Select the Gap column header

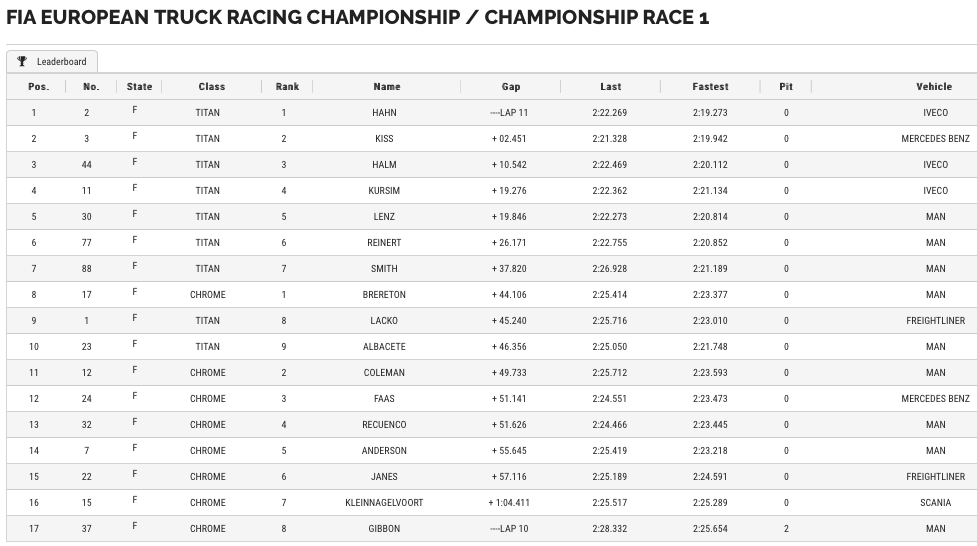pos(511,87)
